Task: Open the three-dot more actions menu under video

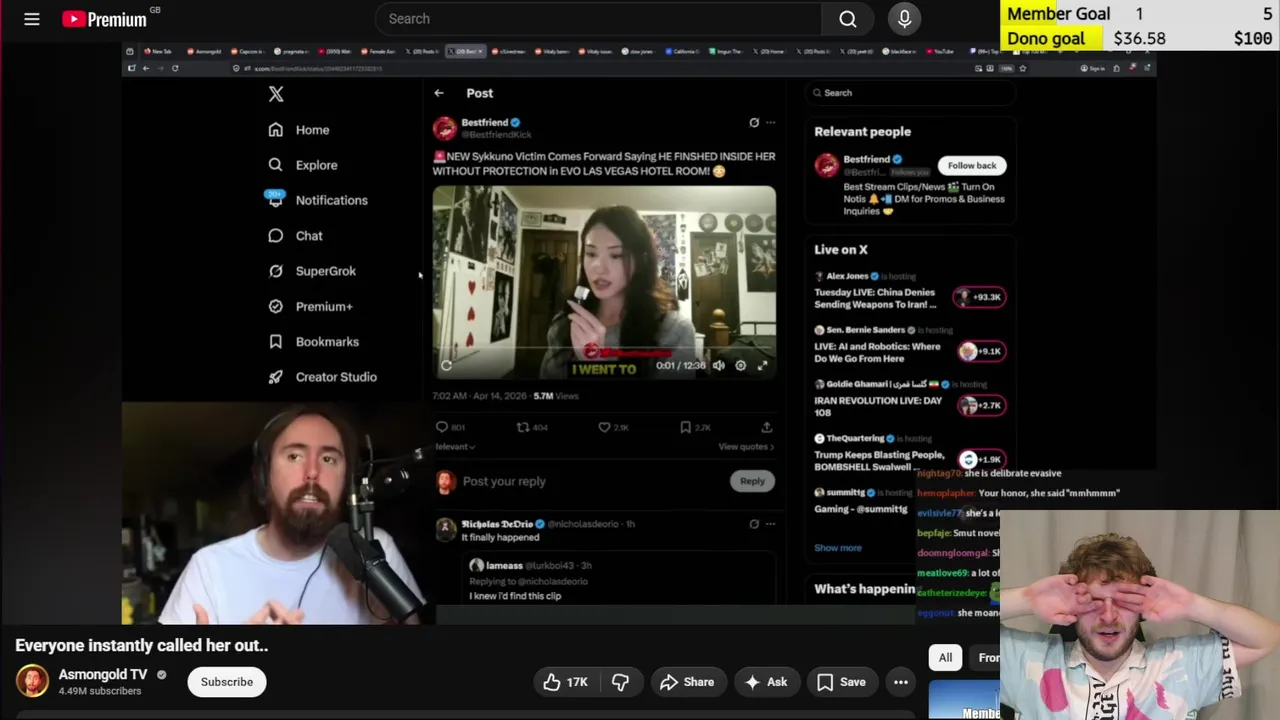Action: pos(901,682)
